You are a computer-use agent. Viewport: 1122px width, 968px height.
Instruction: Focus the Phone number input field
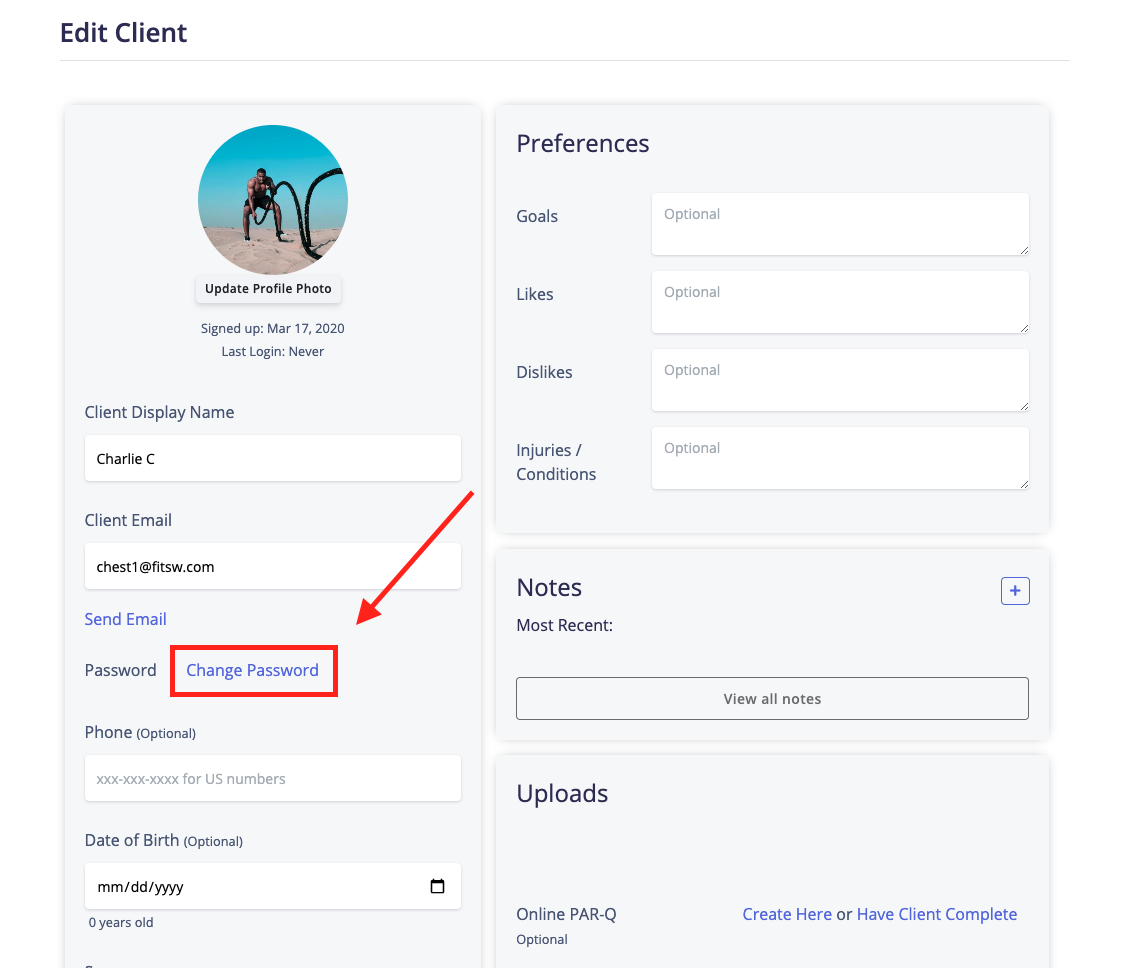(x=272, y=778)
